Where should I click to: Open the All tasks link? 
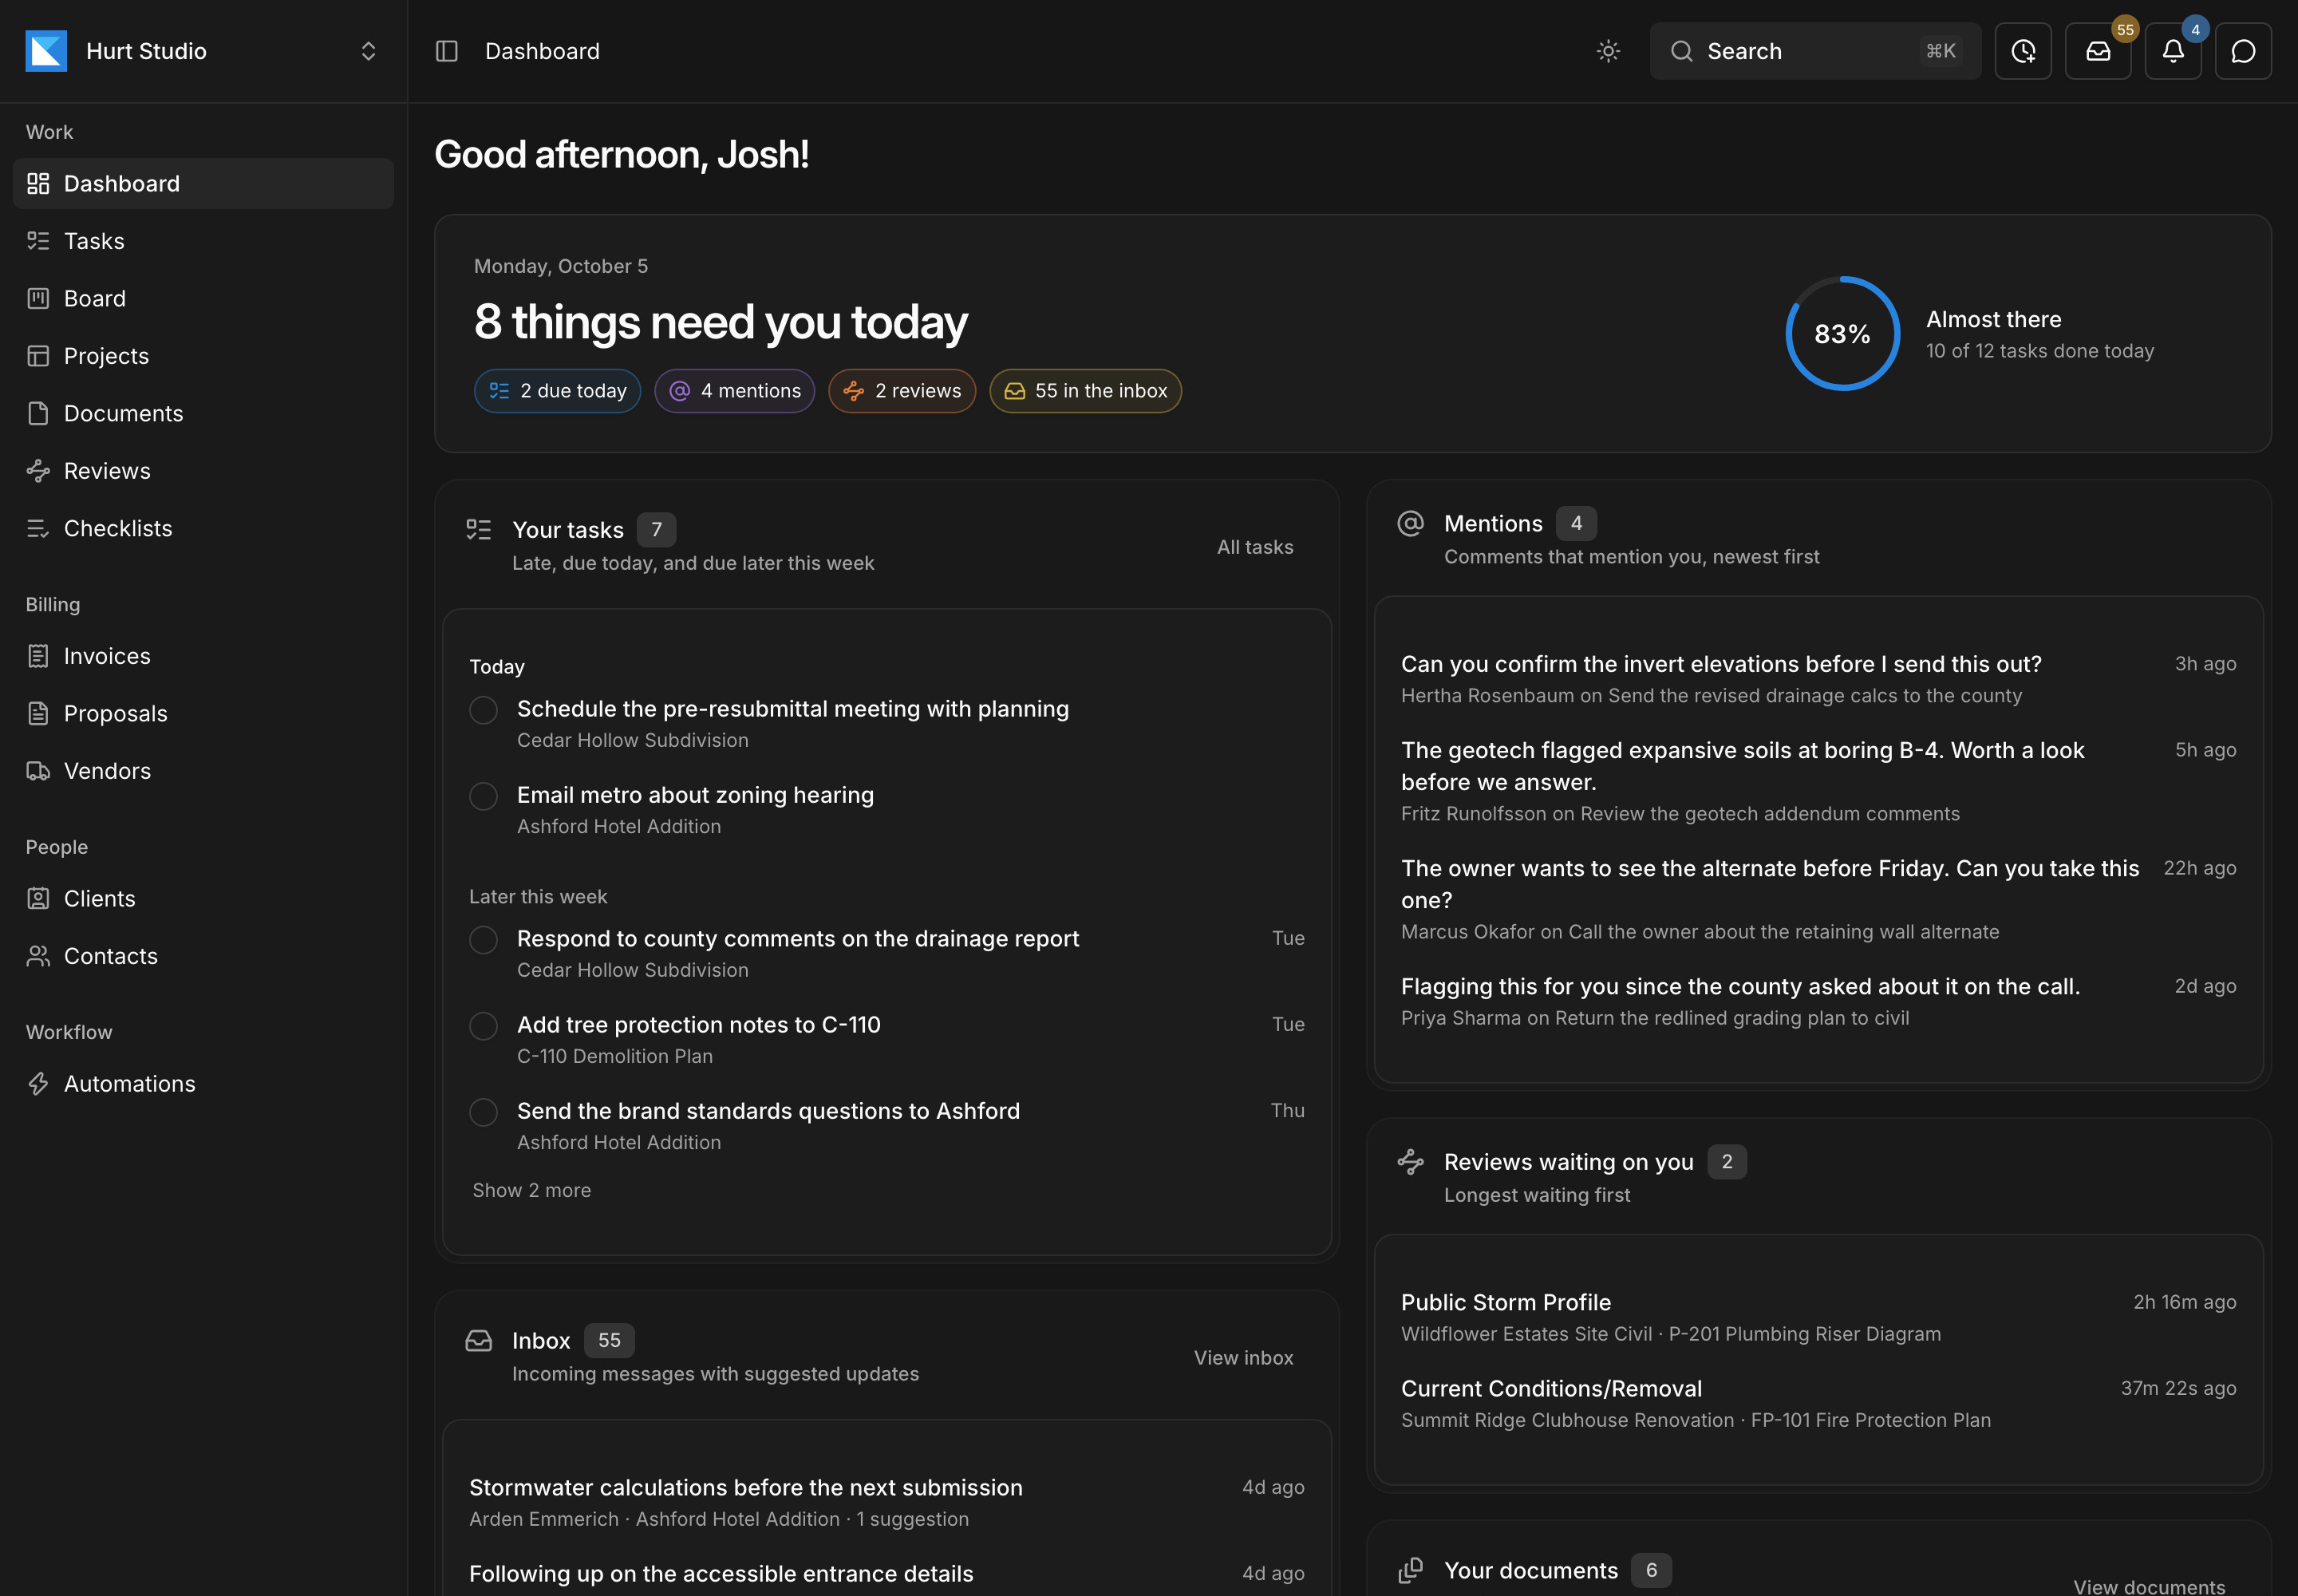click(x=1255, y=547)
